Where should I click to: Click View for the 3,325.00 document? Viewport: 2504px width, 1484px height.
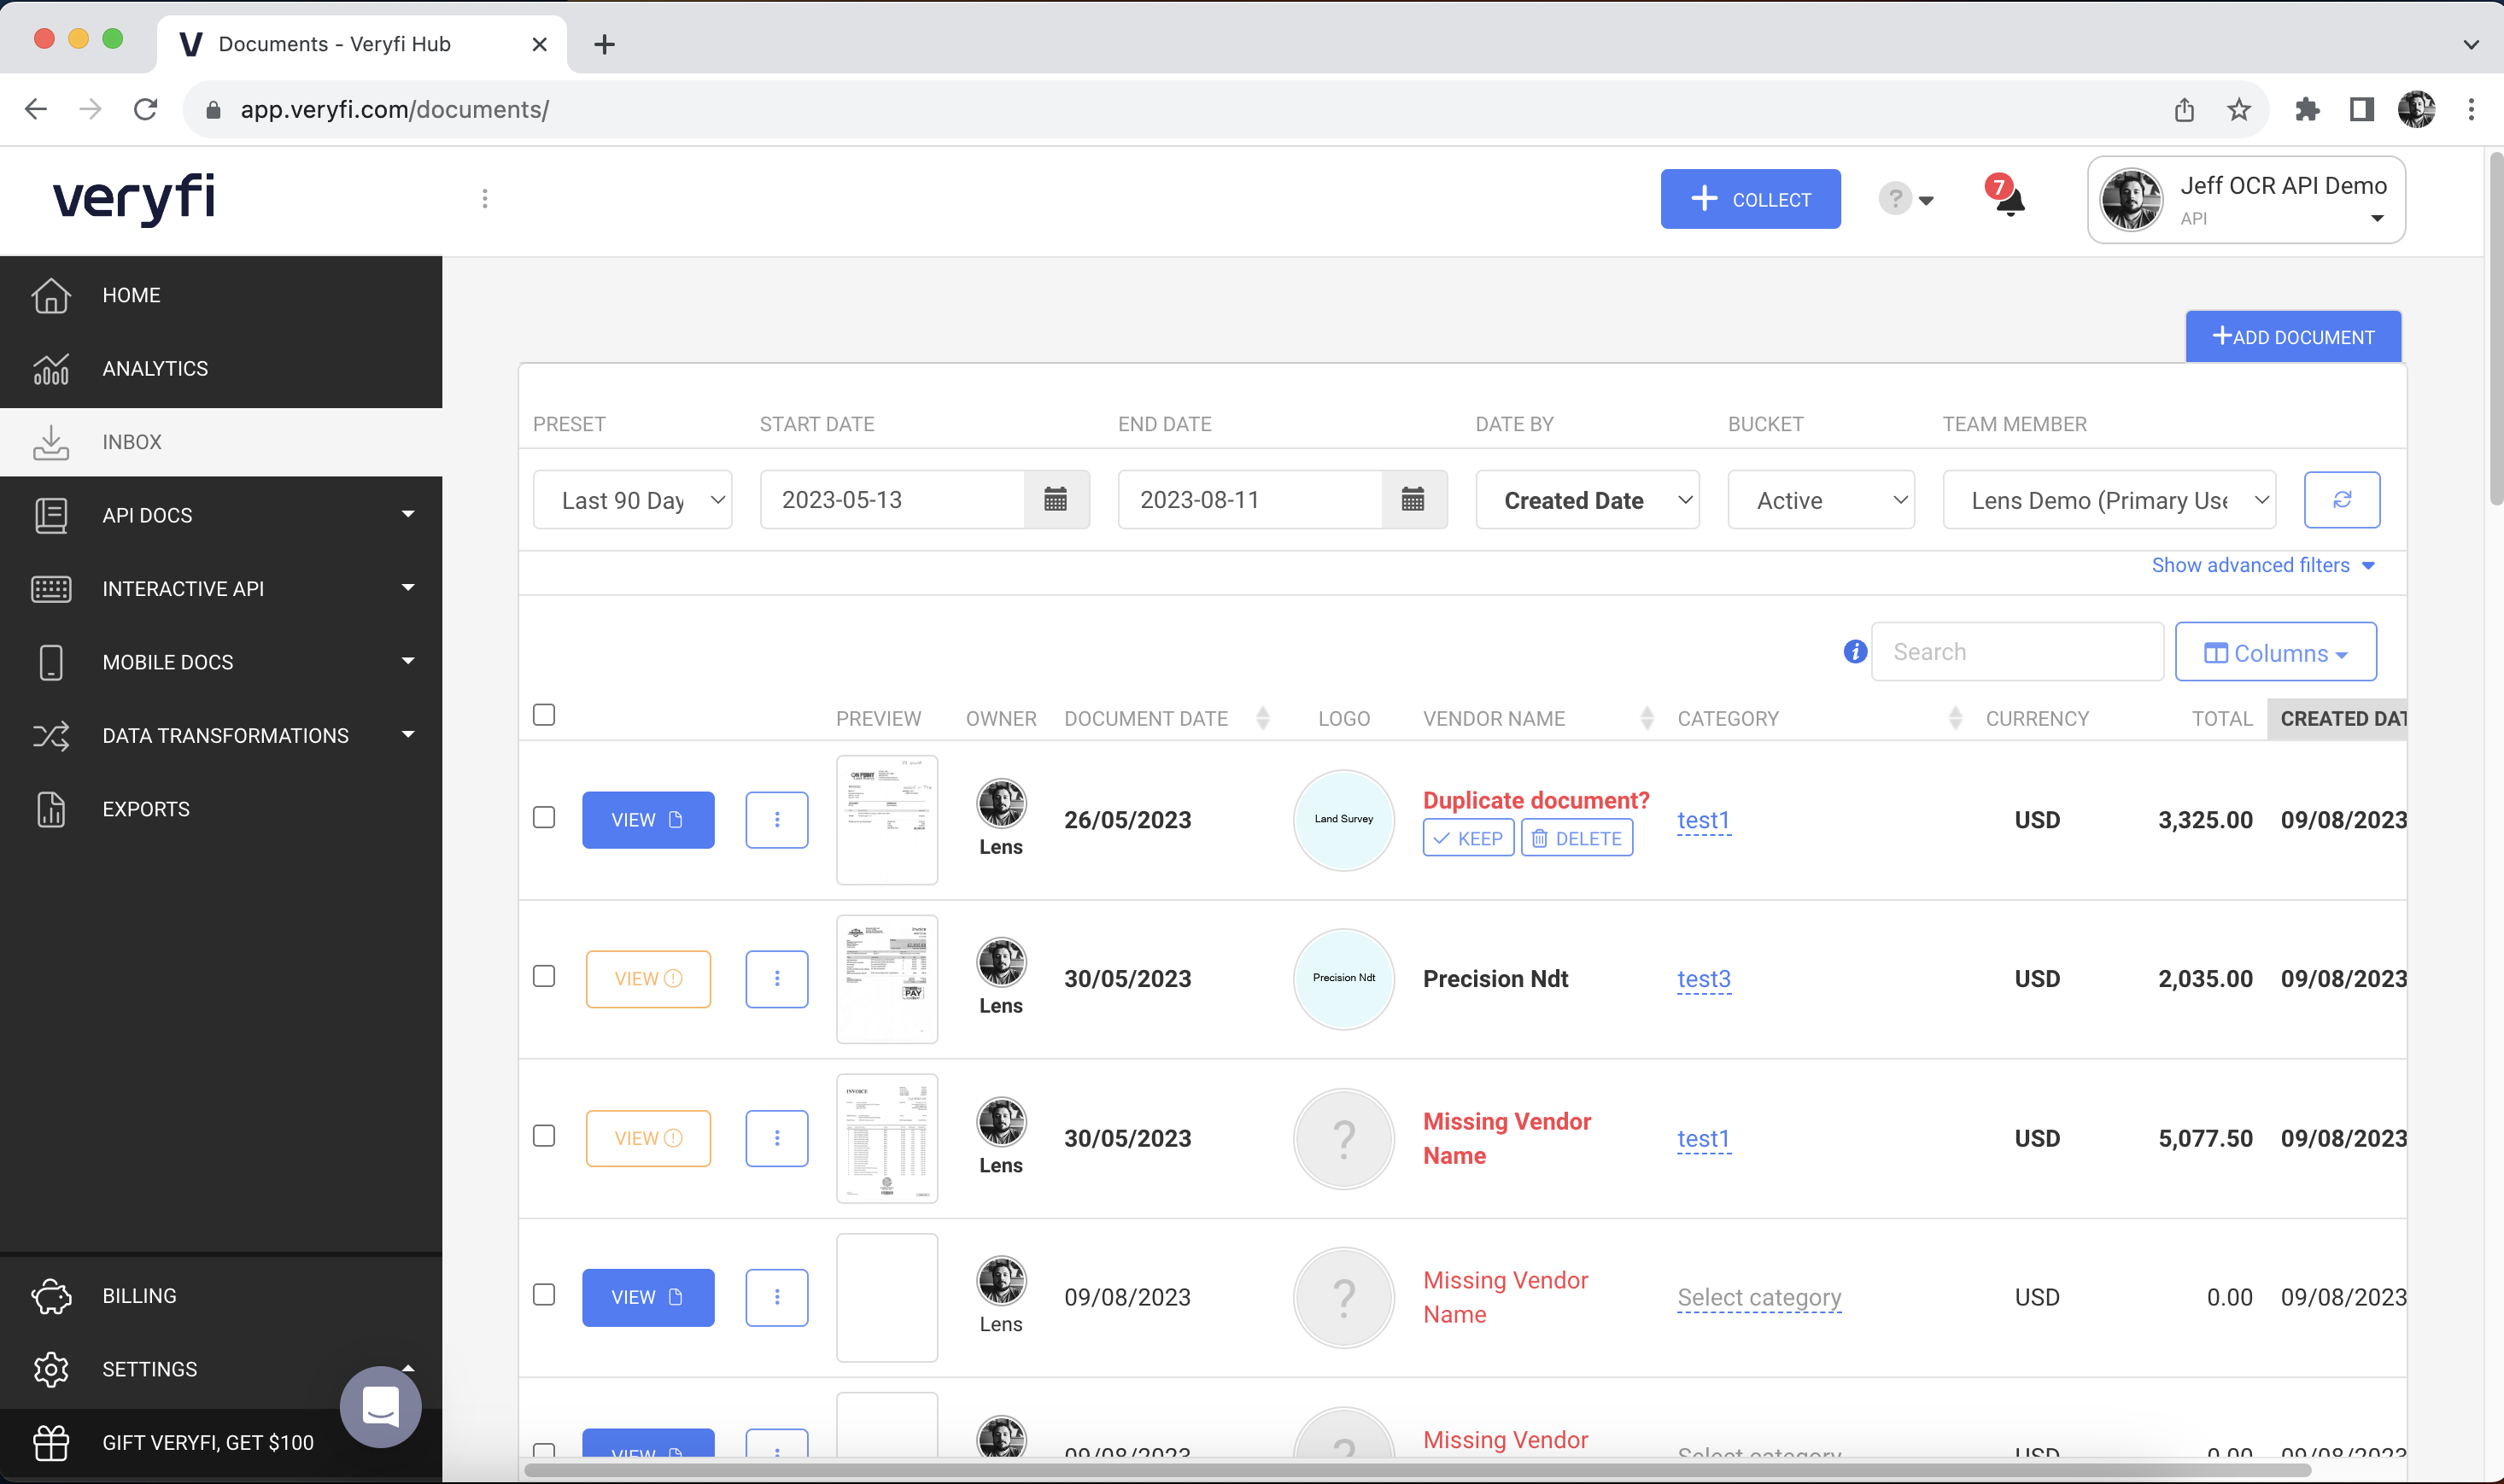point(648,820)
